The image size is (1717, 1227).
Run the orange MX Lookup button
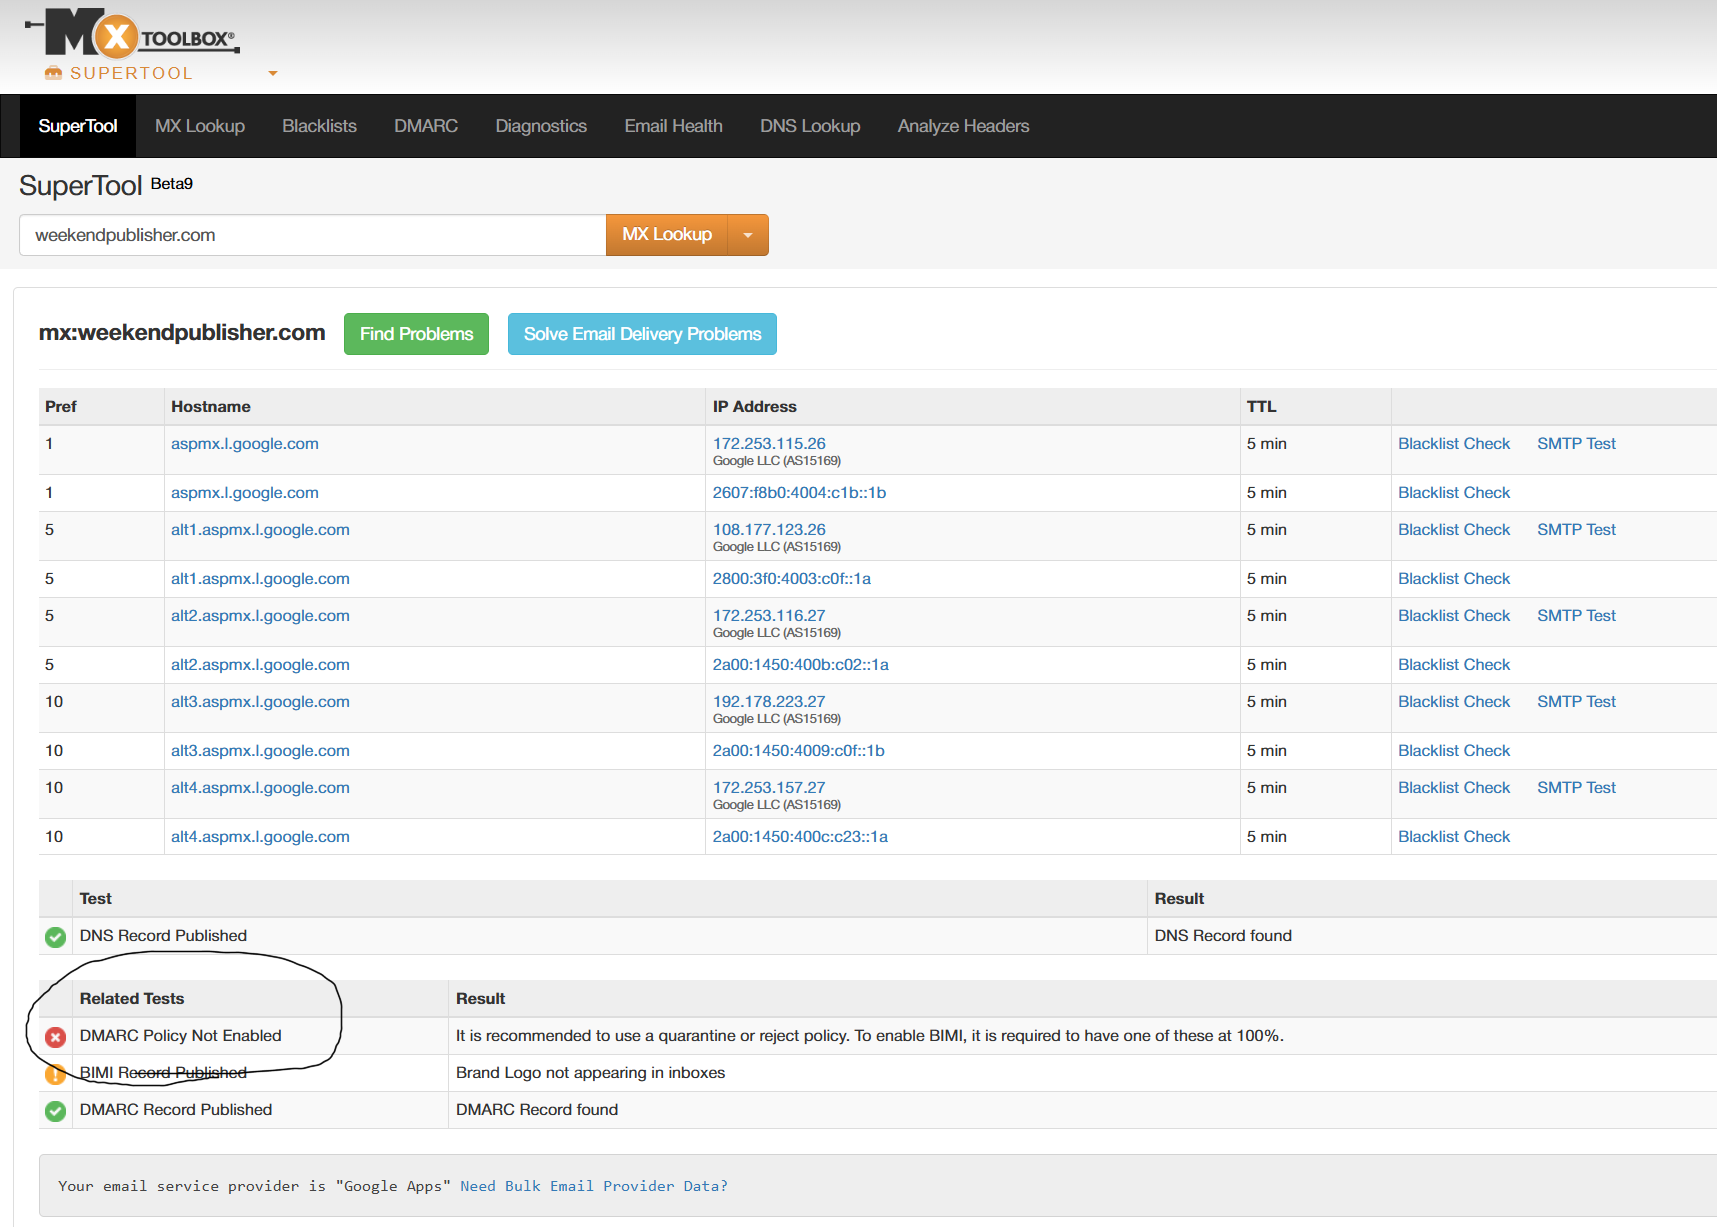[667, 235]
